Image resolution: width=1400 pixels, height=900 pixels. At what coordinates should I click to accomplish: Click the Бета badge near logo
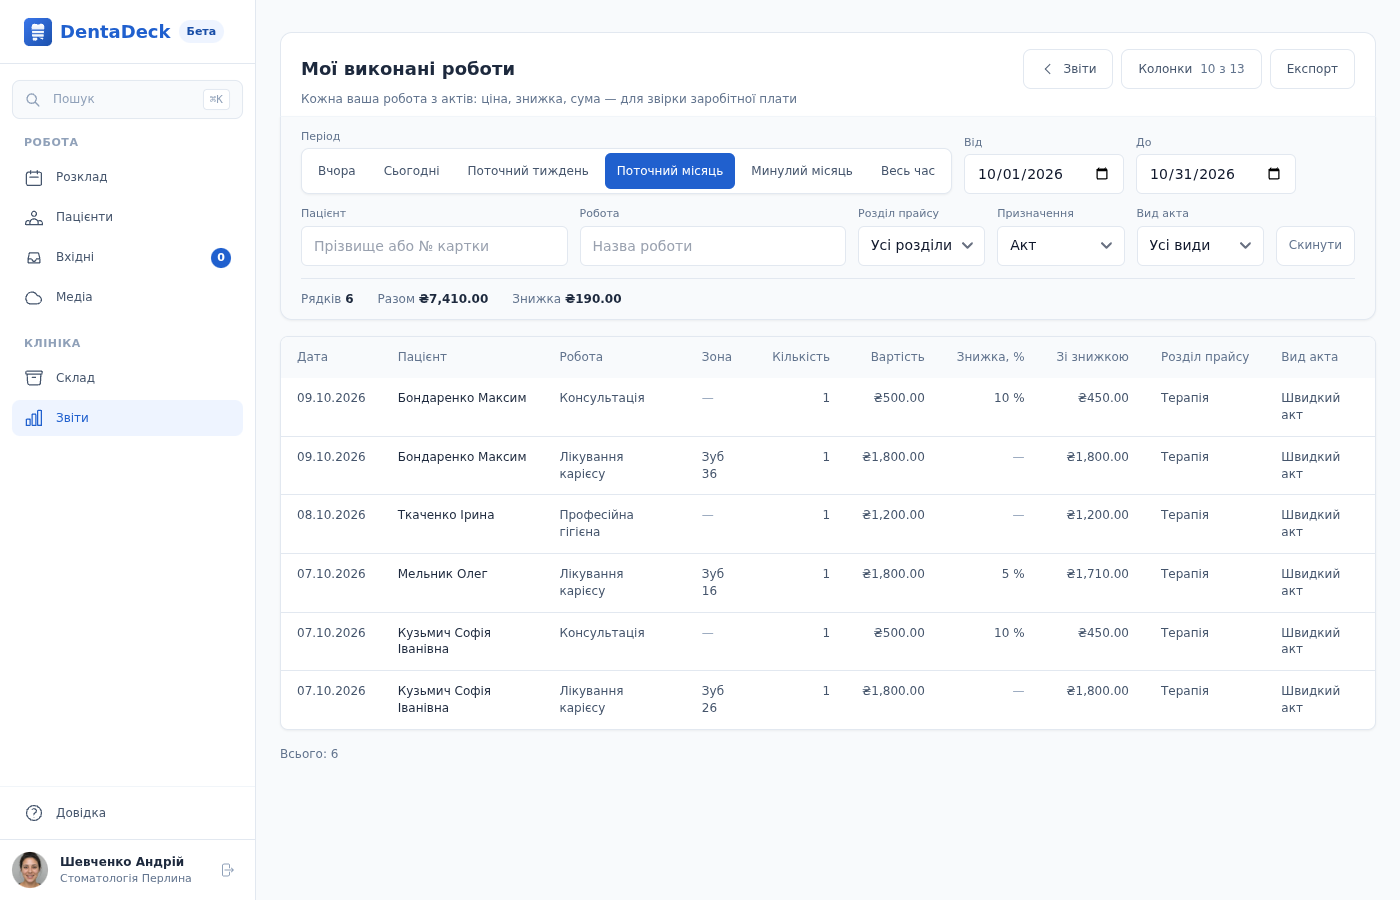201,32
